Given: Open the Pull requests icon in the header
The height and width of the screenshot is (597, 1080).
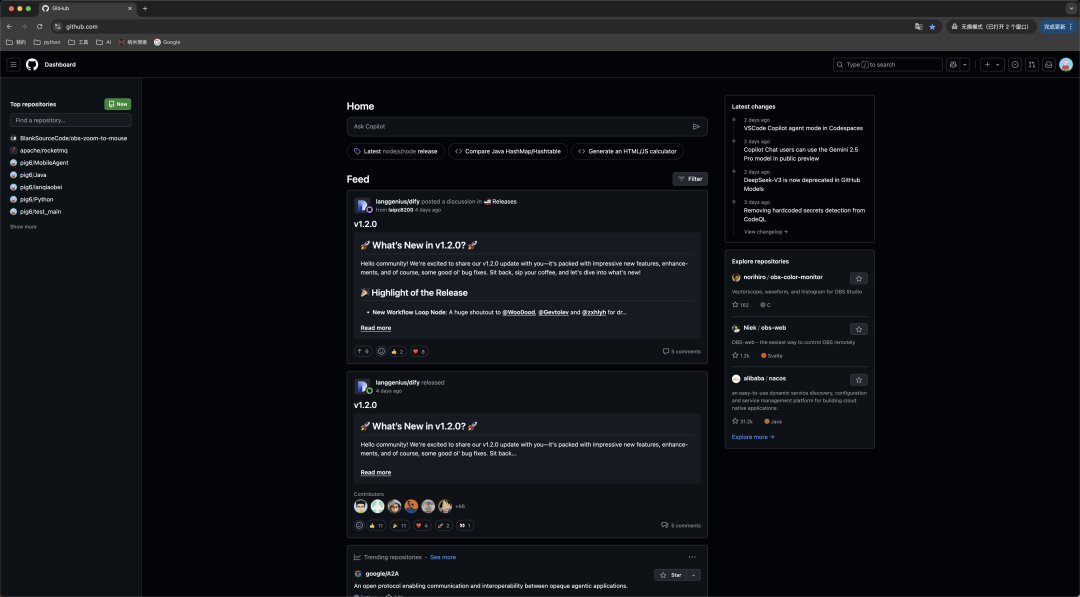Looking at the screenshot, I should pyautogui.click(x=1032, y=65).
